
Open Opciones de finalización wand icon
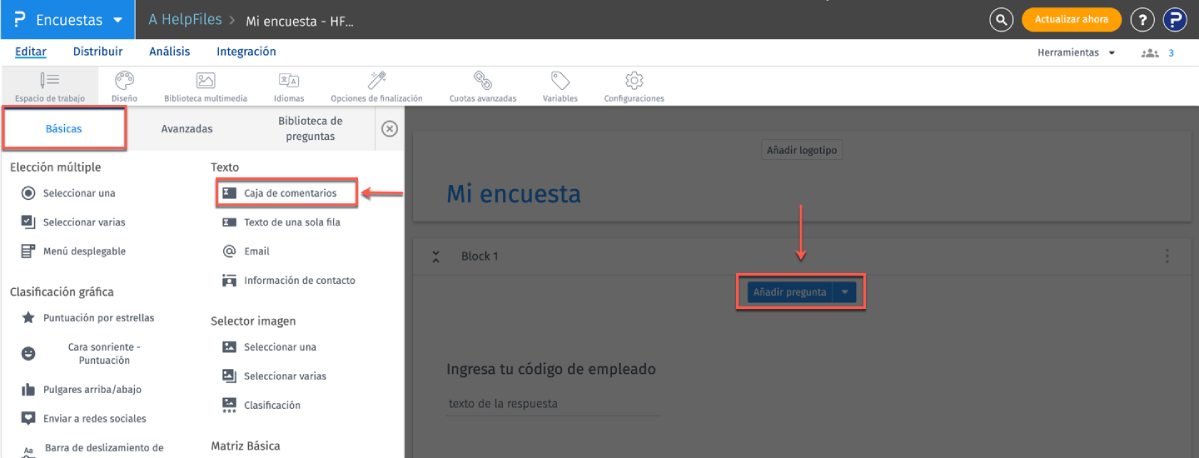376,80
